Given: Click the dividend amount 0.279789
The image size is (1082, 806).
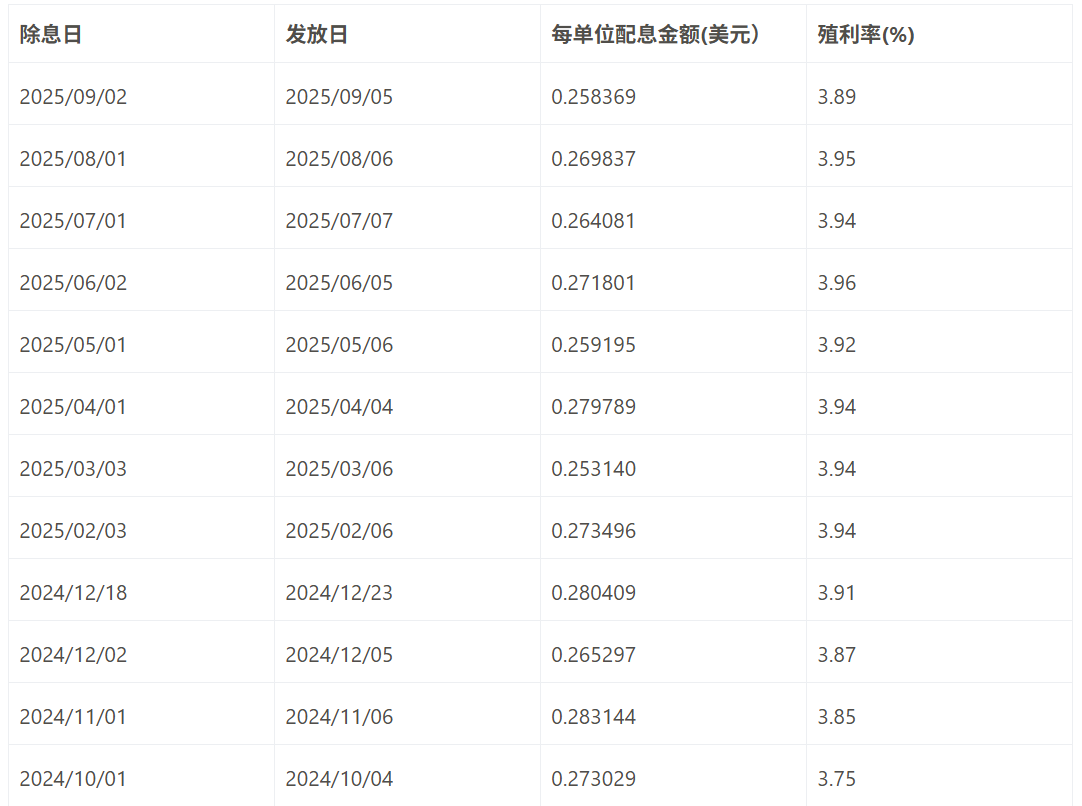Looking at the screenshot, I should click(x=594, y=406).
